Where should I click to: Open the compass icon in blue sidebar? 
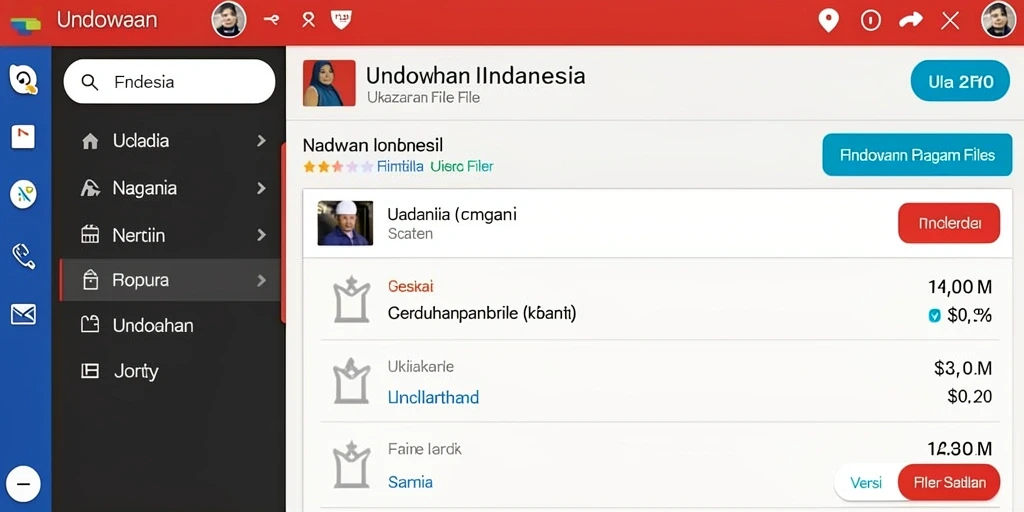click(x=23, y=194)
